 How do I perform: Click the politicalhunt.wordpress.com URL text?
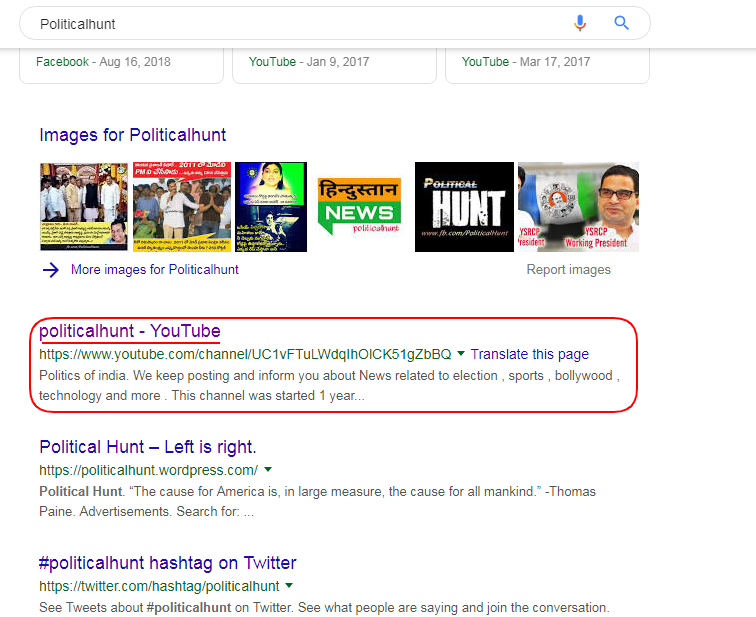coord(148,470)
